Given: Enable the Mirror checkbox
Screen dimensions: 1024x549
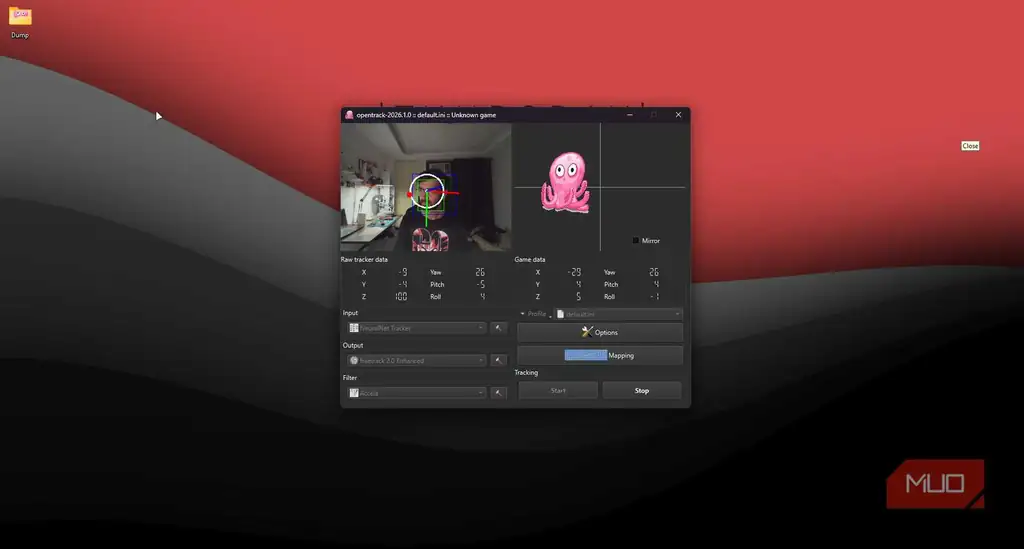Looking at the screenshot, I should click(635, 241).
